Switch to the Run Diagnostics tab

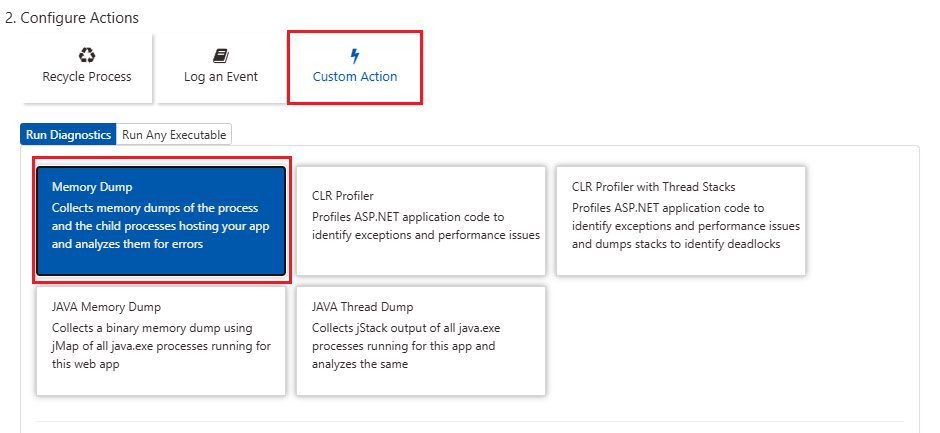point(68,135)
